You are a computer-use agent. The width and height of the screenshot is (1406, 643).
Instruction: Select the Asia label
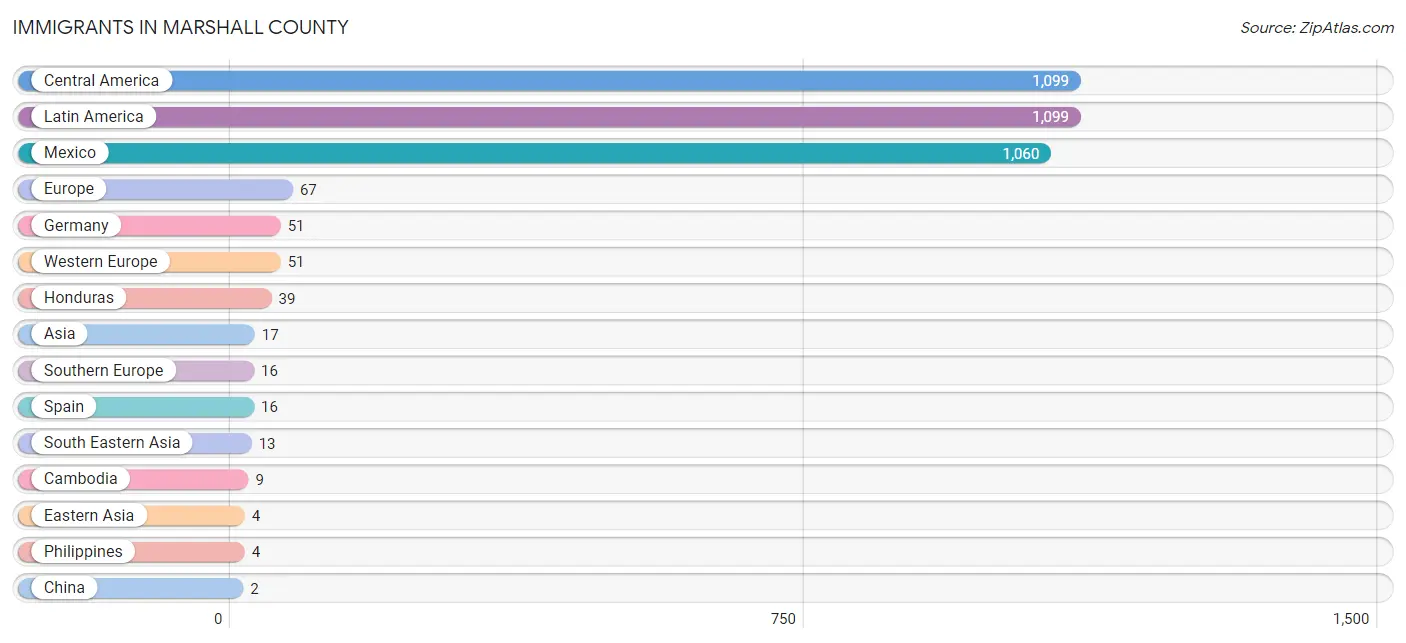(60, 334)
